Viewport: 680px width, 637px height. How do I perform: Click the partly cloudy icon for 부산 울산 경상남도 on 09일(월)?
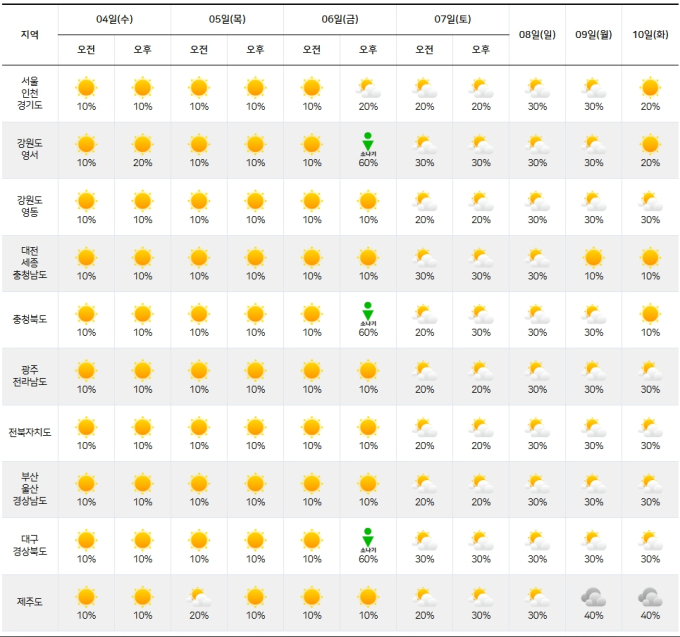(x=593, y=483)
